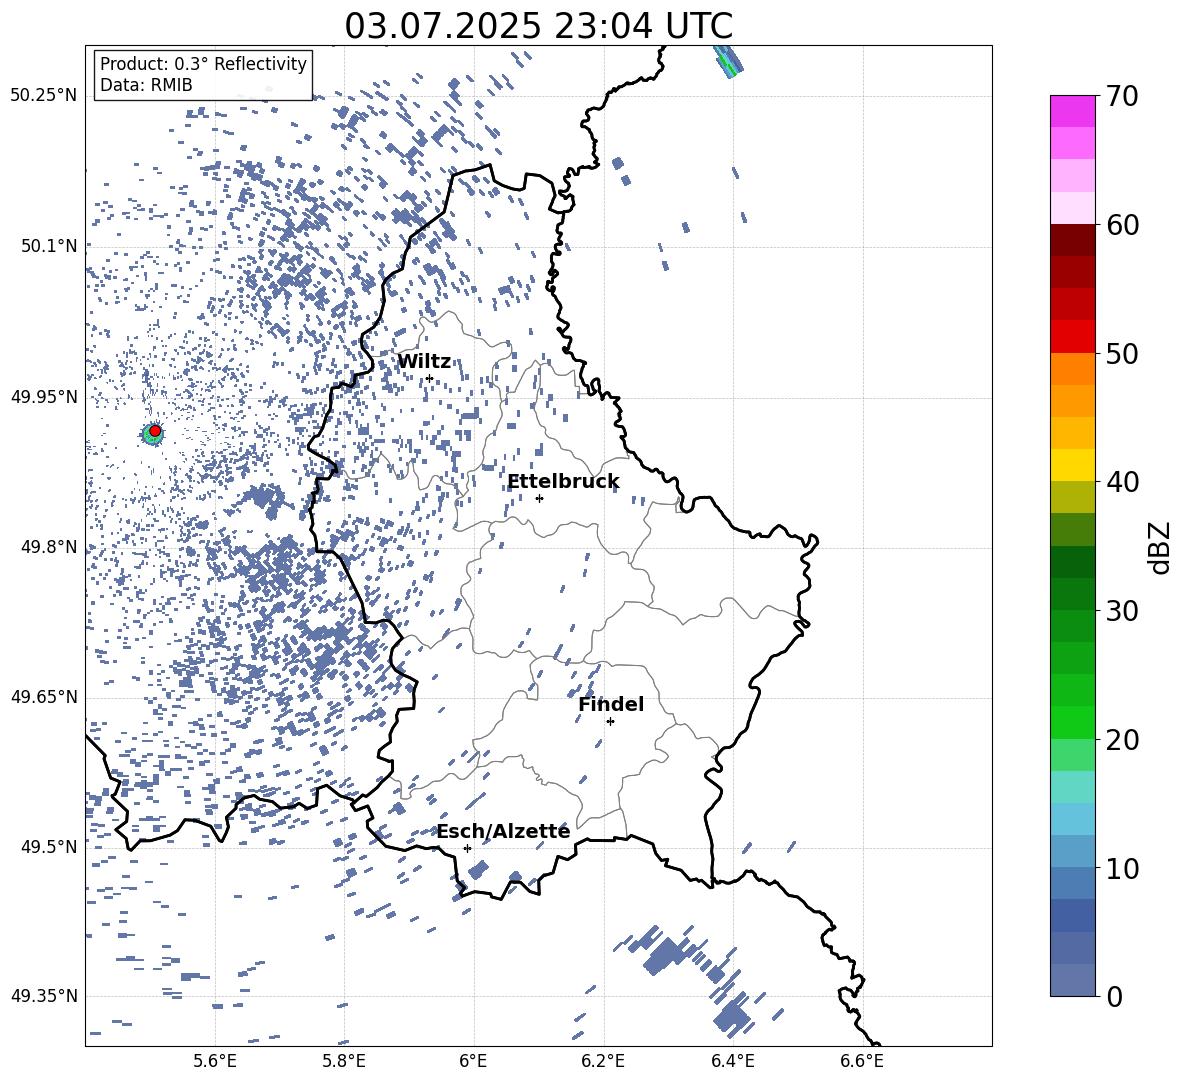Click the 10 dBZ colorbar tick label

[1122, 868]
